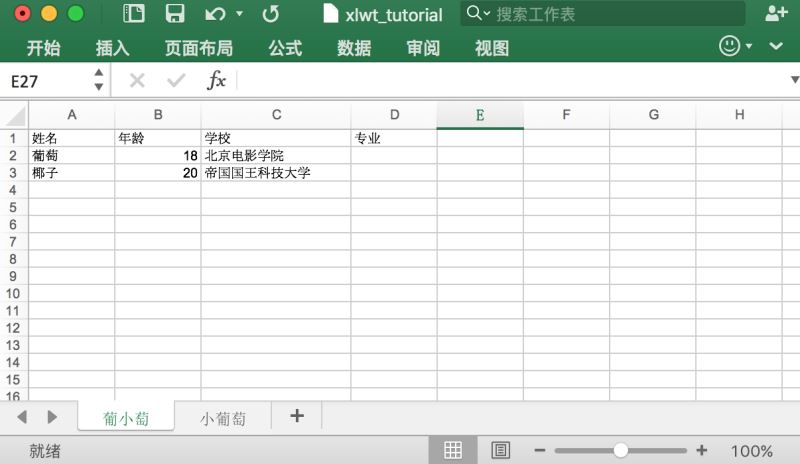Switch to normal grid view

click(x=453, y=450)
